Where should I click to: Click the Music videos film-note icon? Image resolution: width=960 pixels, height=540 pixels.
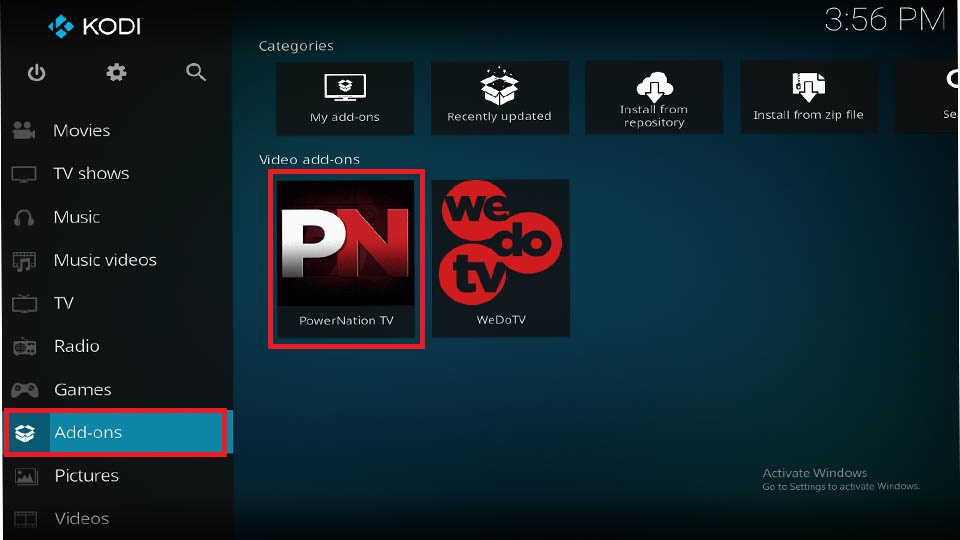pos(24,261)
